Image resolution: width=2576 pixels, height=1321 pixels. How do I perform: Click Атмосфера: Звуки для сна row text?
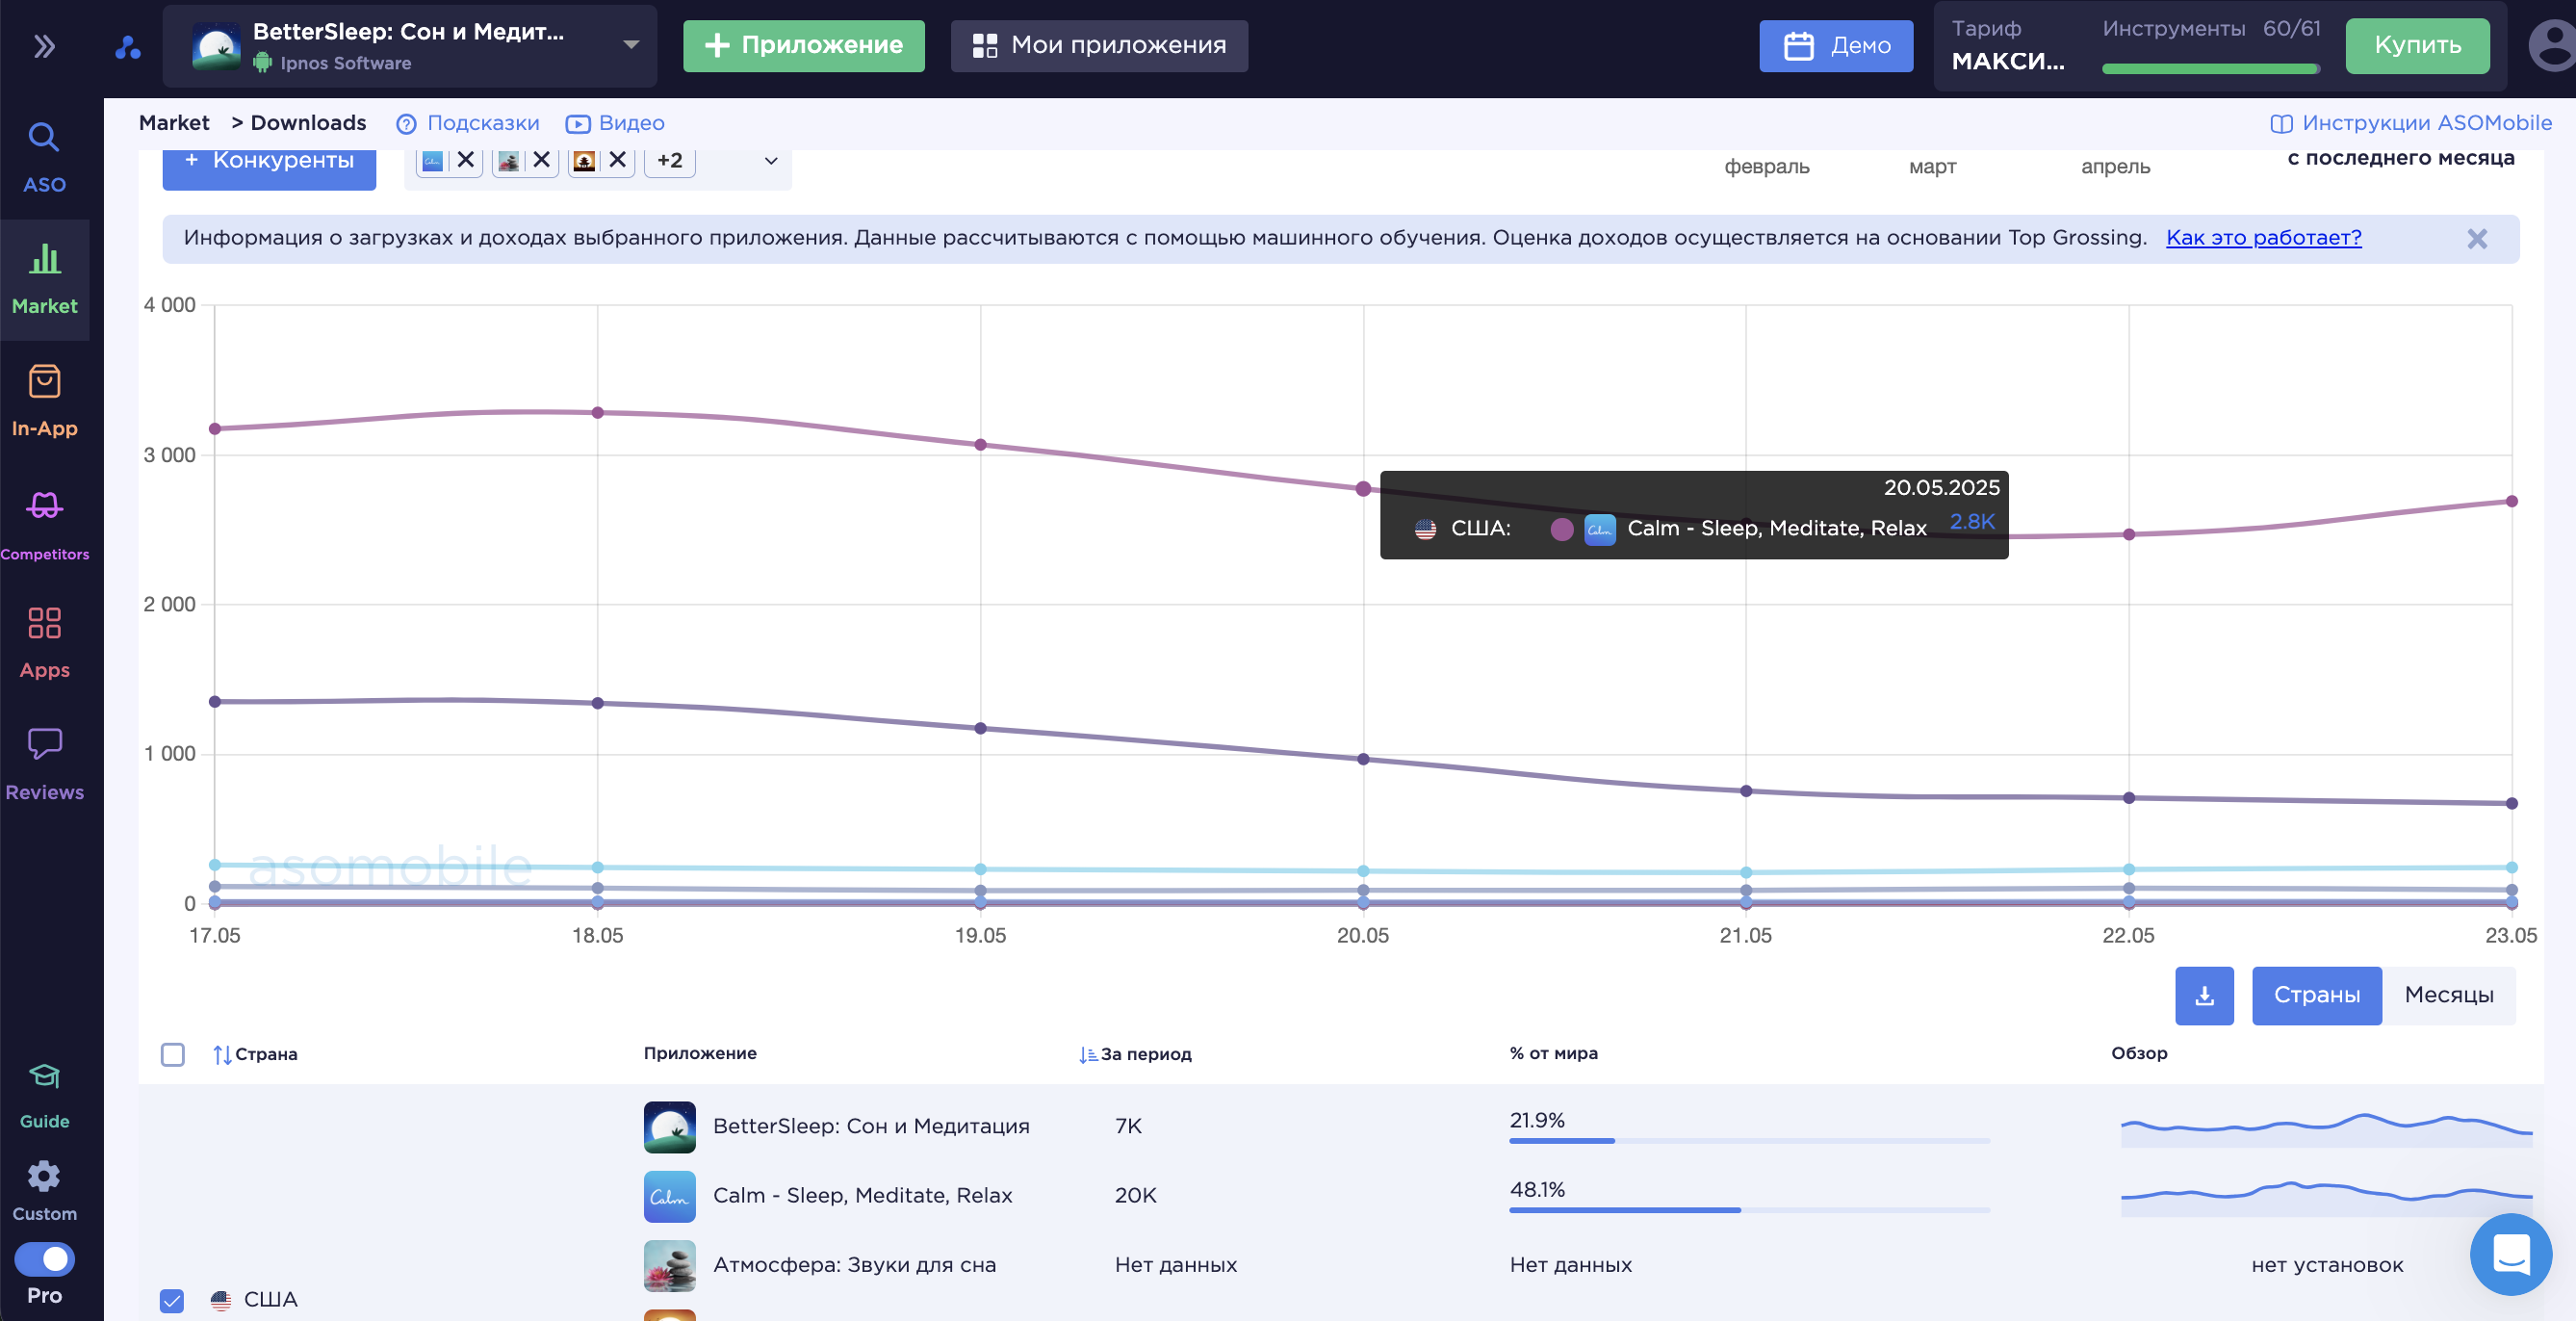(854, 1266)
